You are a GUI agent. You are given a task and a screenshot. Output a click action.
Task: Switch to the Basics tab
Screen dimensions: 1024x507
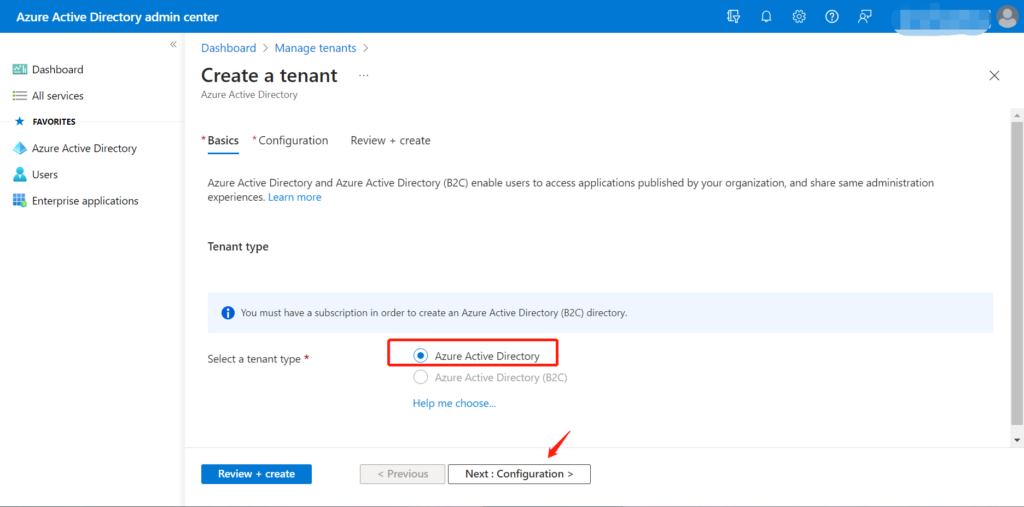(x=223, y=140)
